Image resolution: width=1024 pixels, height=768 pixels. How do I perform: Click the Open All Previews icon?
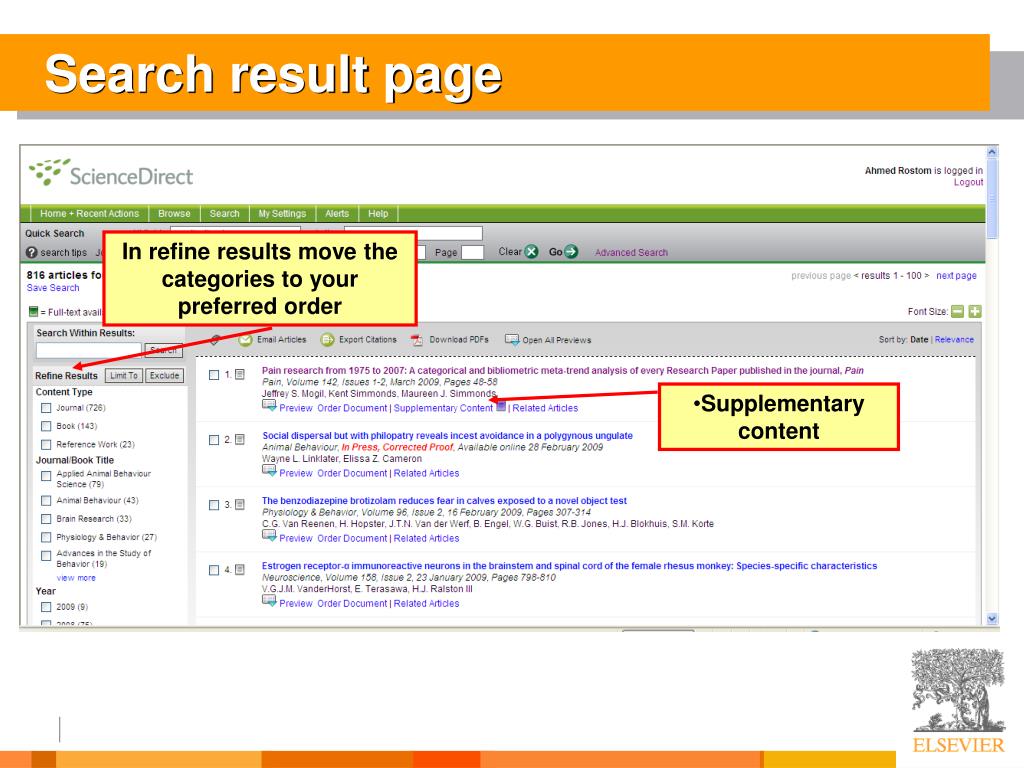pyautogui.click(x=512, y=340)
